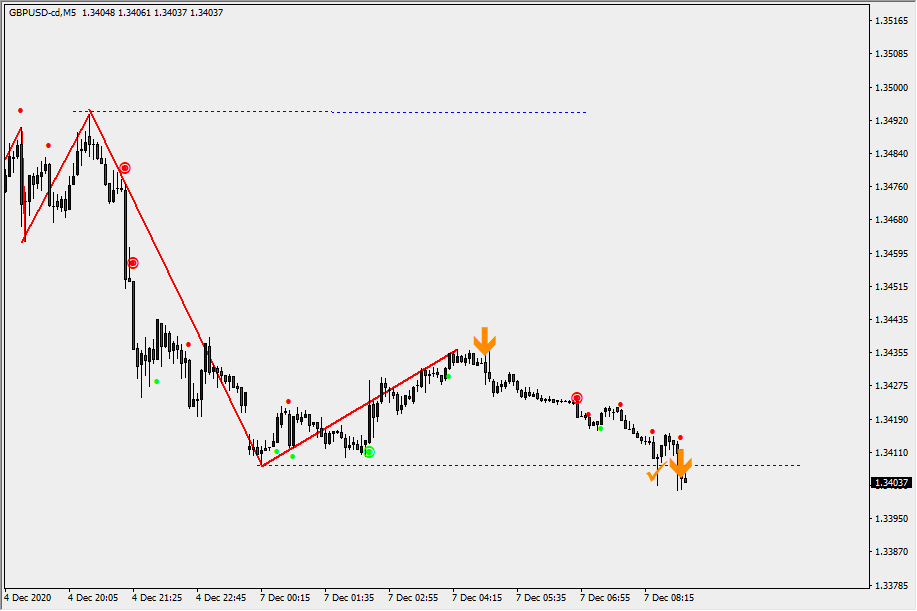Click the orange down arrow near 04:15
This screenshot has height=611, width=917.
(484, 342)
